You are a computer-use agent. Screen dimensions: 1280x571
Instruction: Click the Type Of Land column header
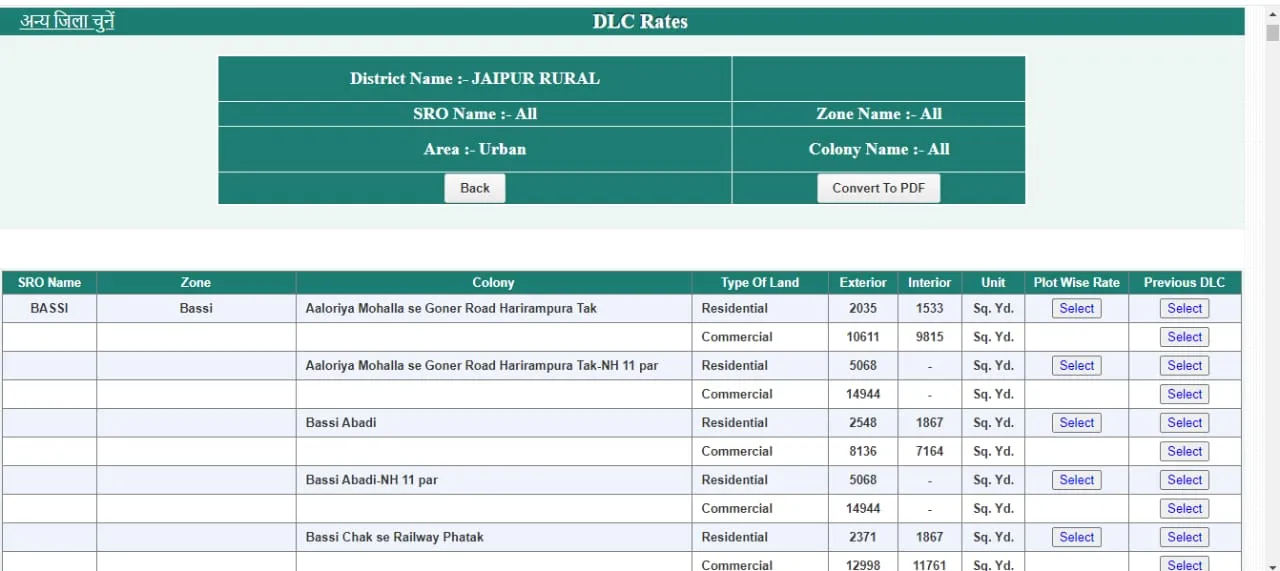point(760,283)
